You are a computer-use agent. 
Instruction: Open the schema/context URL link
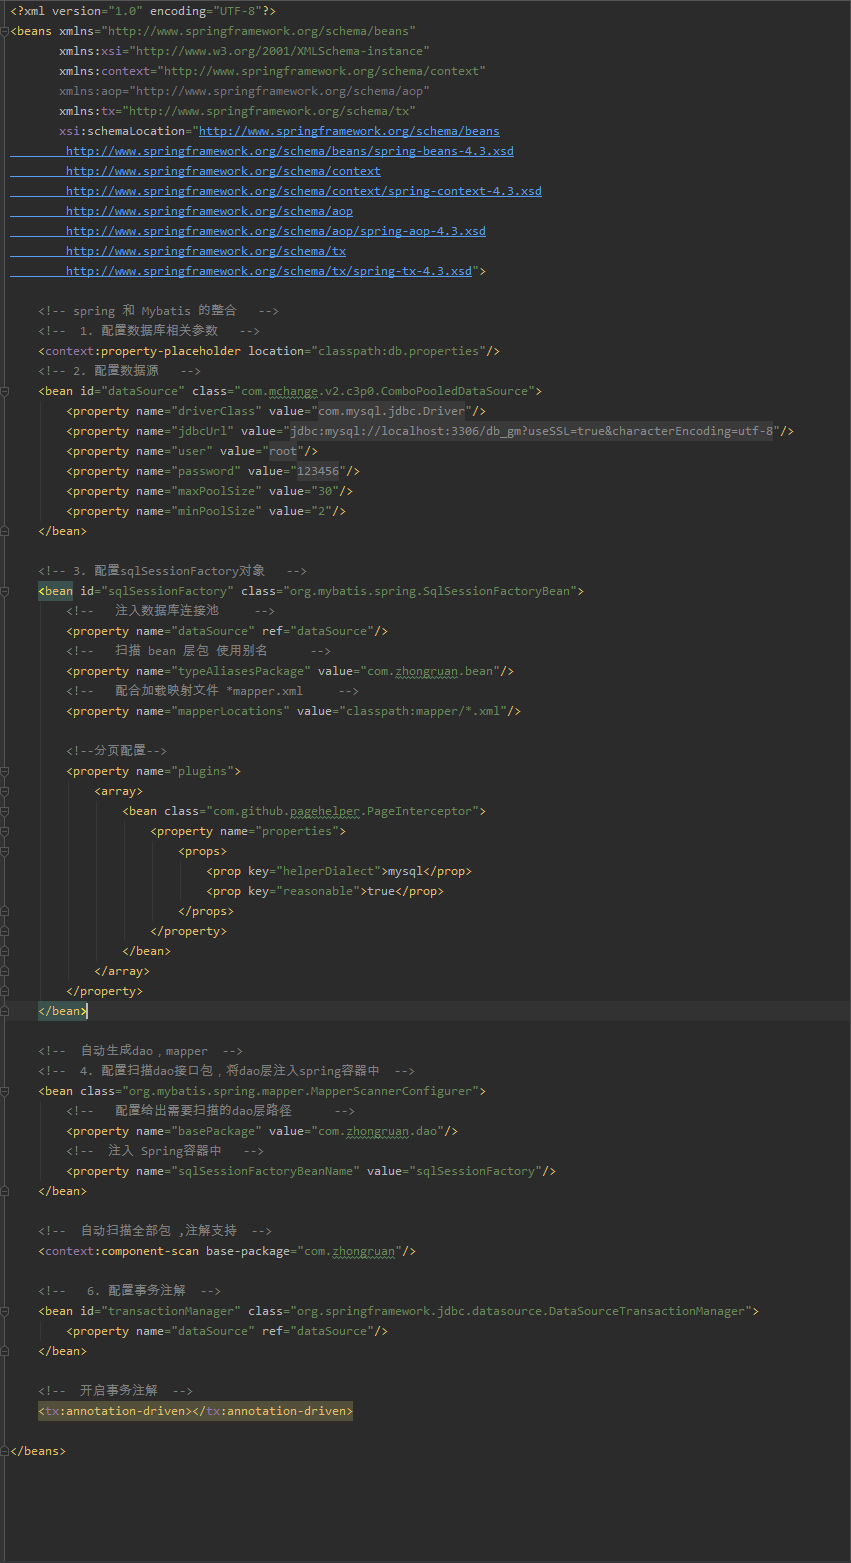tap(223, 171)
